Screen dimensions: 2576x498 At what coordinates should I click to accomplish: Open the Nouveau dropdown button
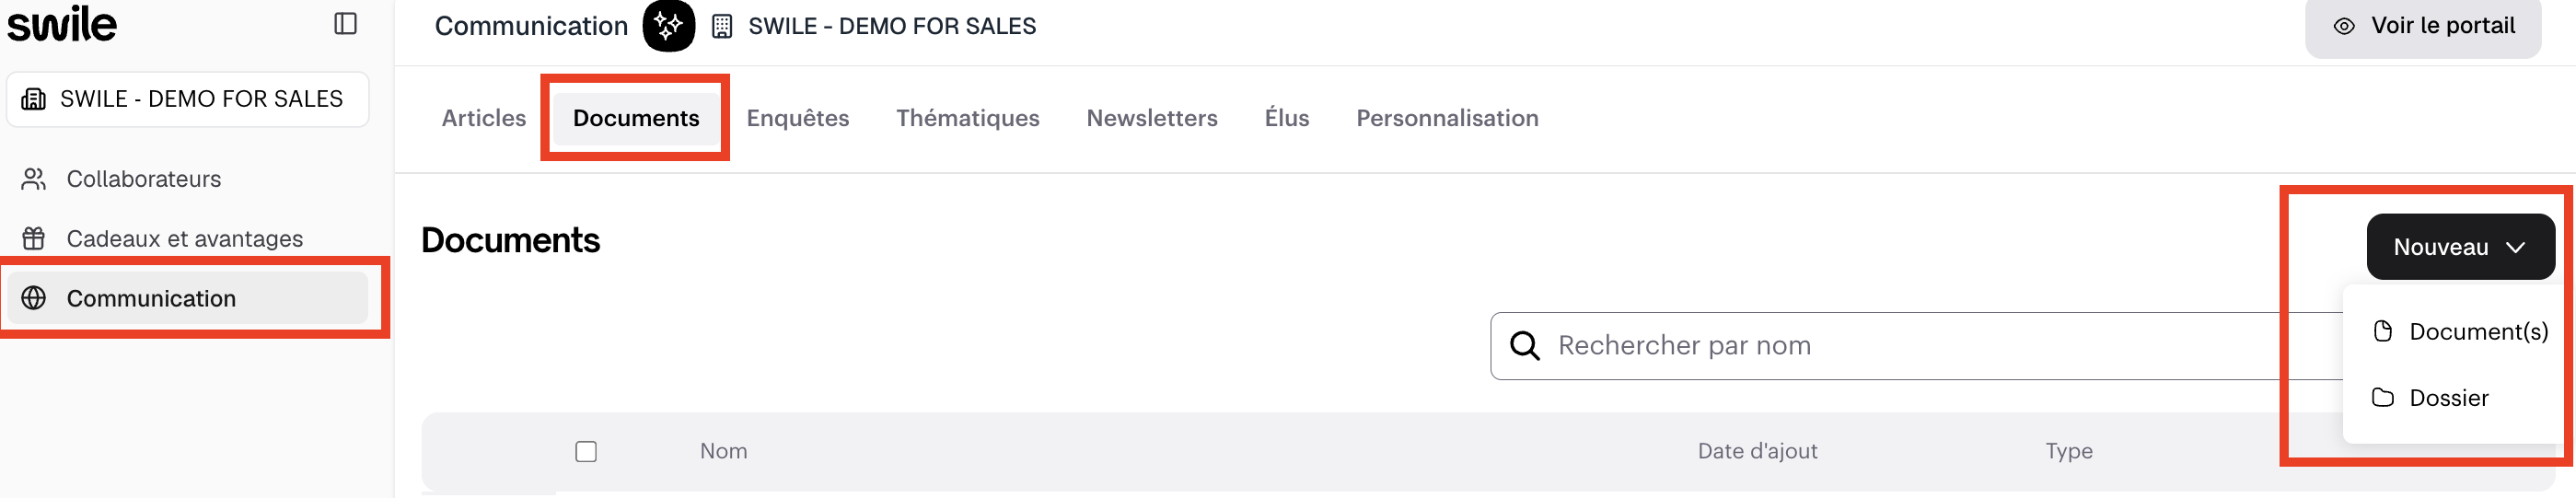tap(2459, 247)
